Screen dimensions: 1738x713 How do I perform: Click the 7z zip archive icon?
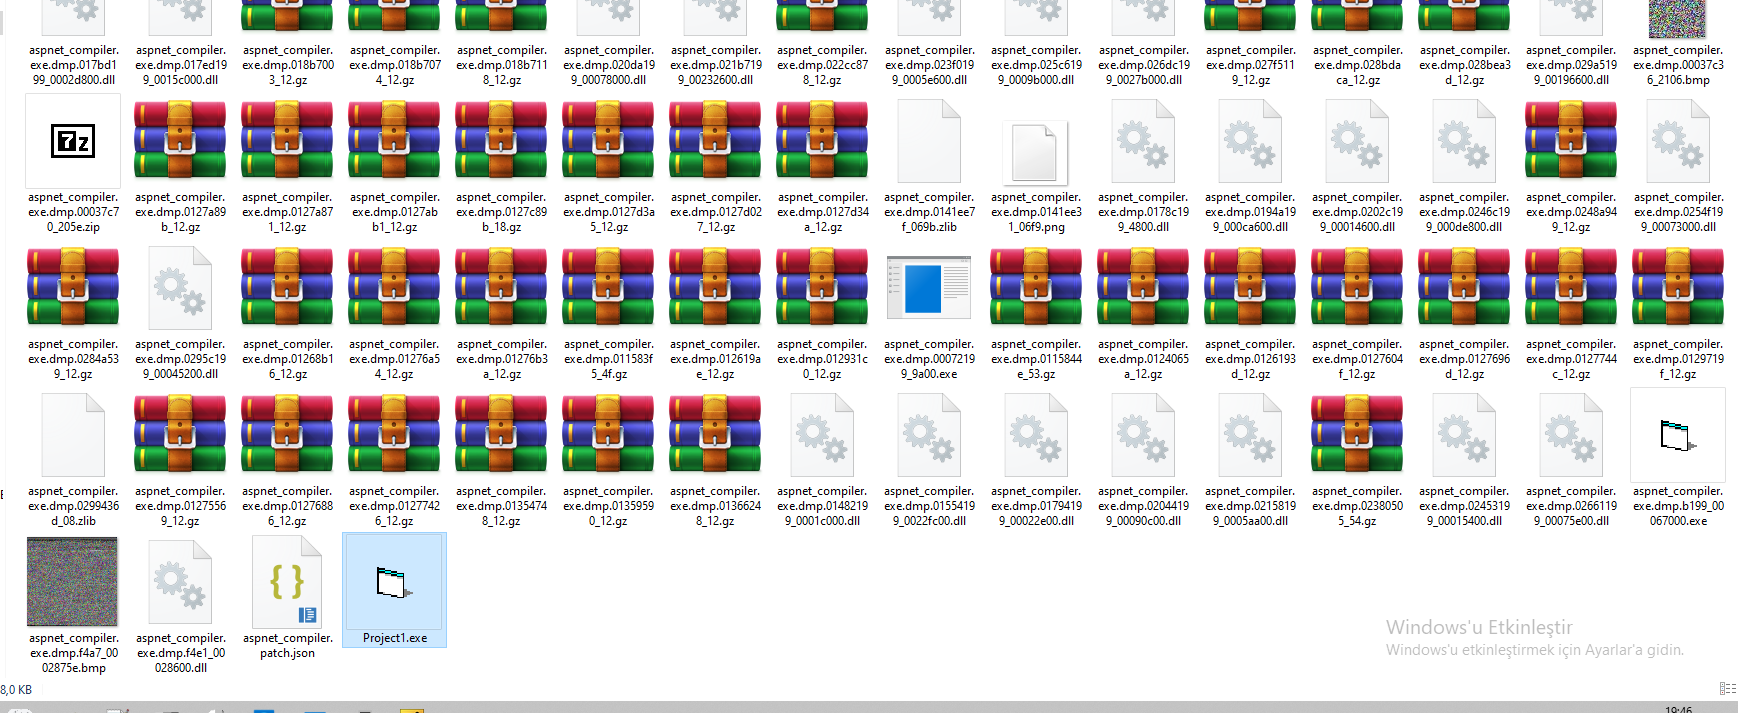coord(73,142)
